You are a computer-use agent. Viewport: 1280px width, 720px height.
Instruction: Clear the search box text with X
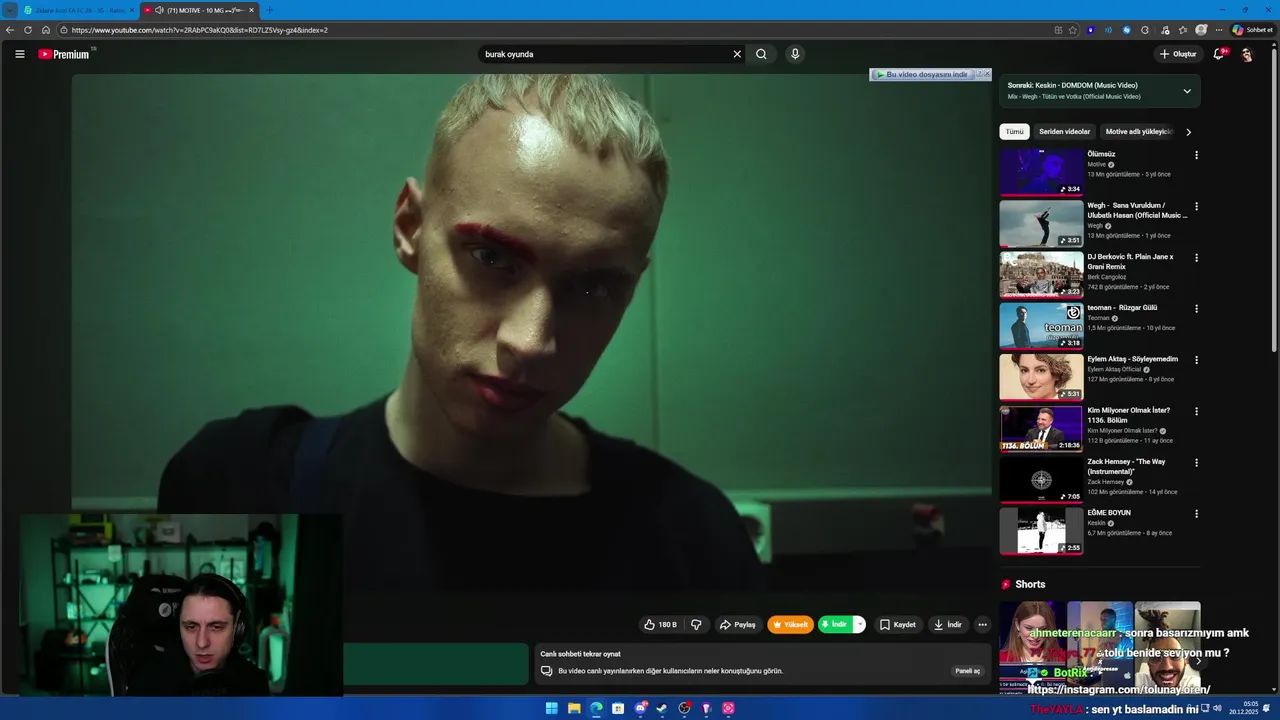pos(737,54)
